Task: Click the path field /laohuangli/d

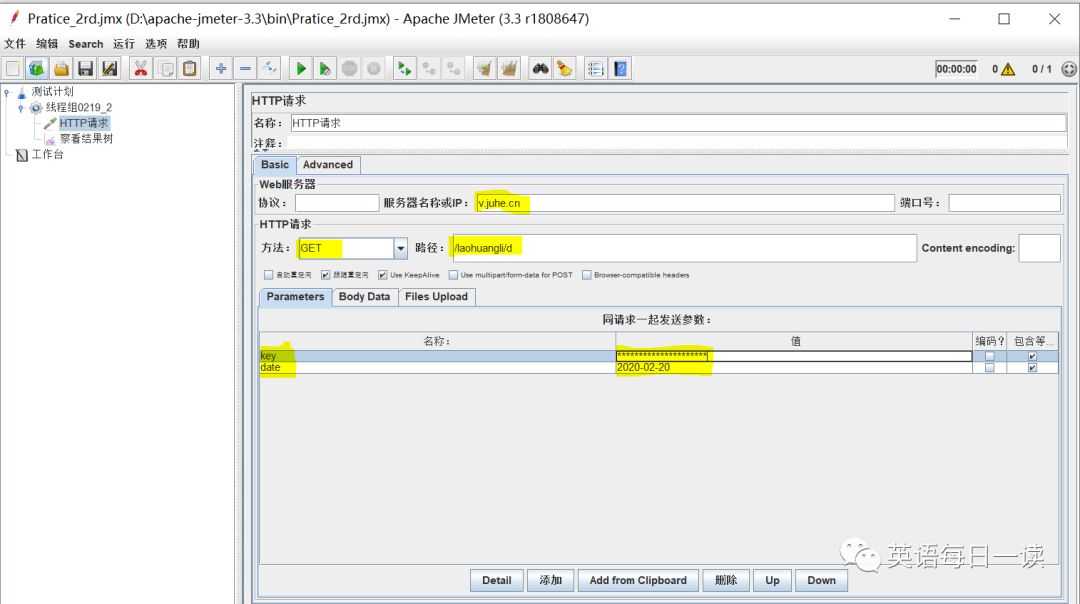Action: click(x=684, y=248)
